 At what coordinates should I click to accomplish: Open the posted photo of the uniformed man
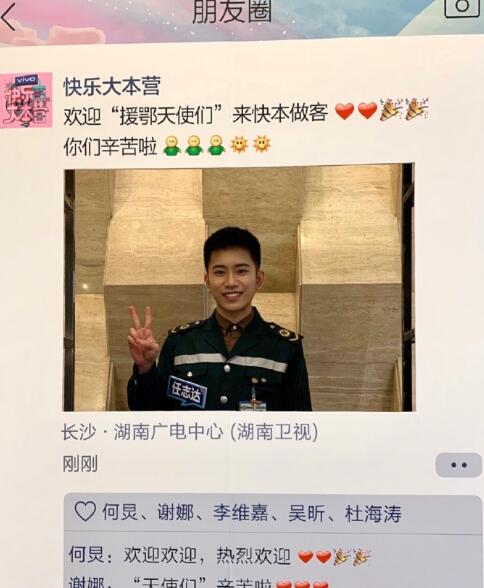[239, 287]
